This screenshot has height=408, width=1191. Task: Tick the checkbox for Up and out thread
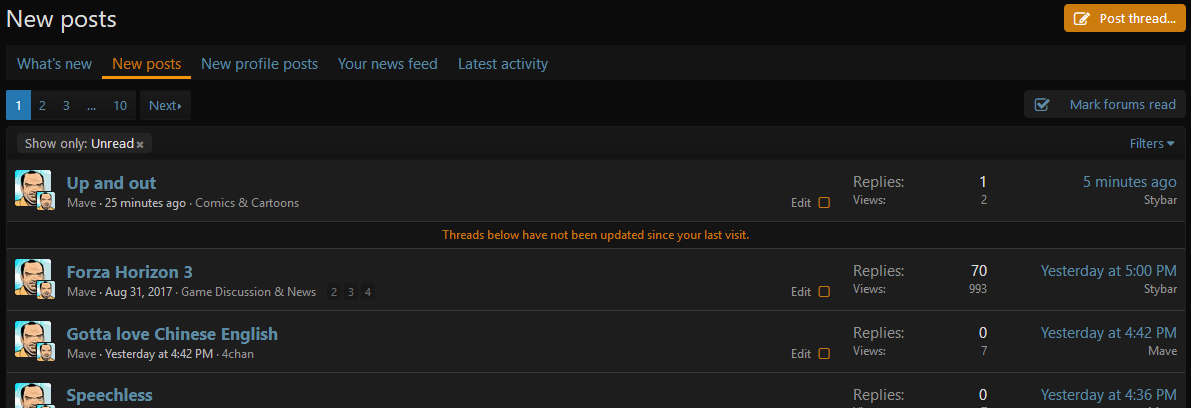(x=824, y=203)
